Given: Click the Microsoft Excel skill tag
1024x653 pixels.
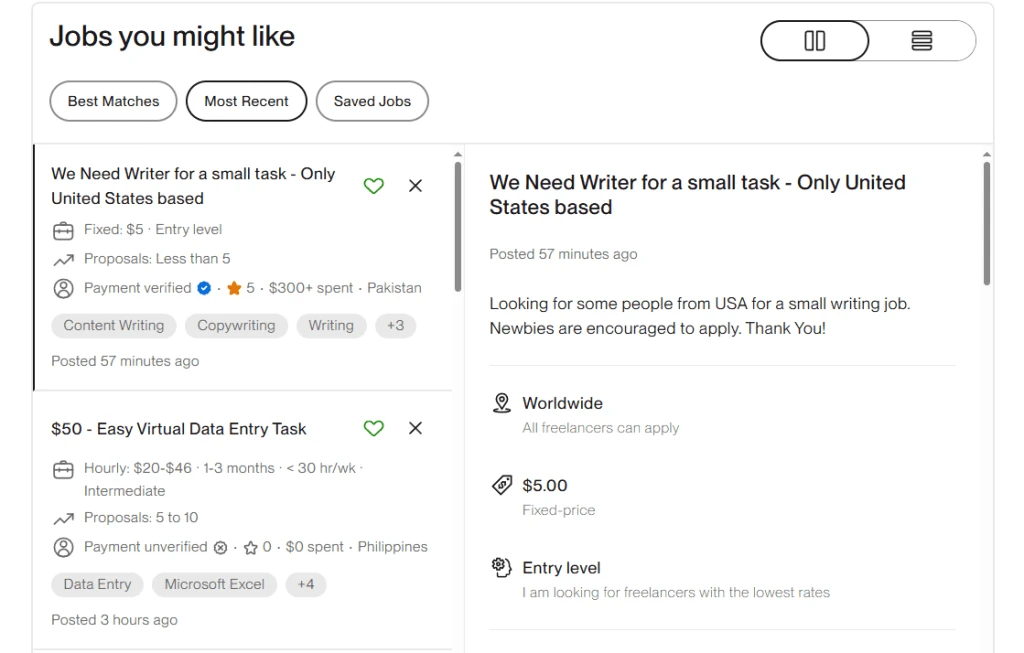Looking at the screenshot, I should 214,584.
